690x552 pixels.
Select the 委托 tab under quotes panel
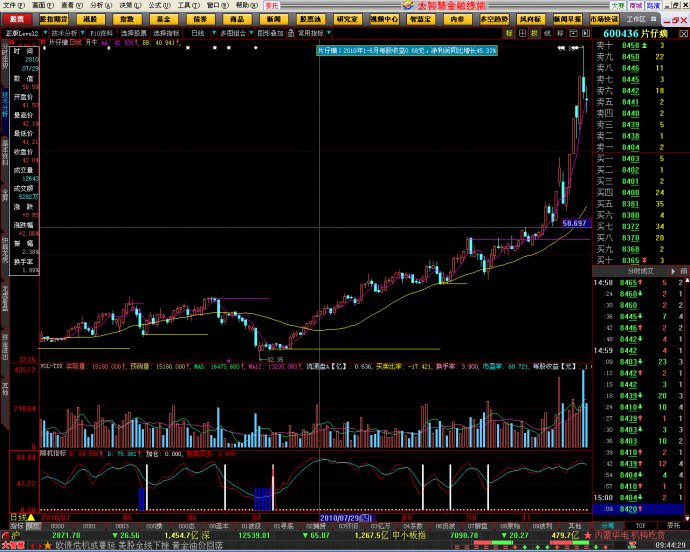point(673,526)
